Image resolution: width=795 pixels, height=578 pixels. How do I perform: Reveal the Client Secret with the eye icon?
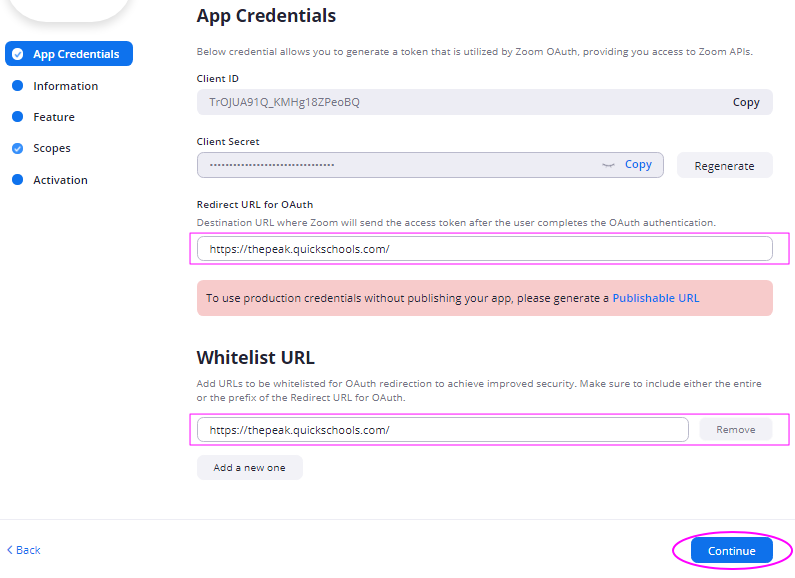coord(607,165)
